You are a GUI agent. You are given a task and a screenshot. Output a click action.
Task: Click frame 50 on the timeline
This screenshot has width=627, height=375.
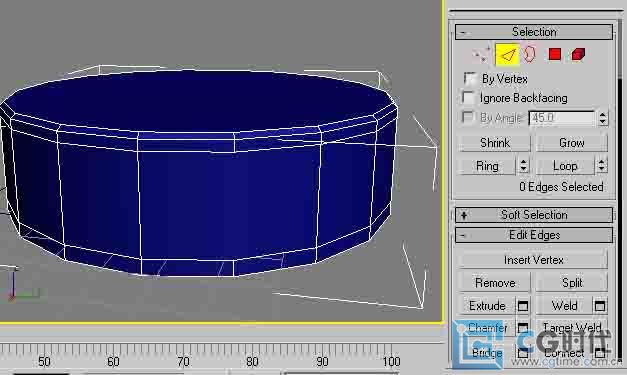pos(44,362)
